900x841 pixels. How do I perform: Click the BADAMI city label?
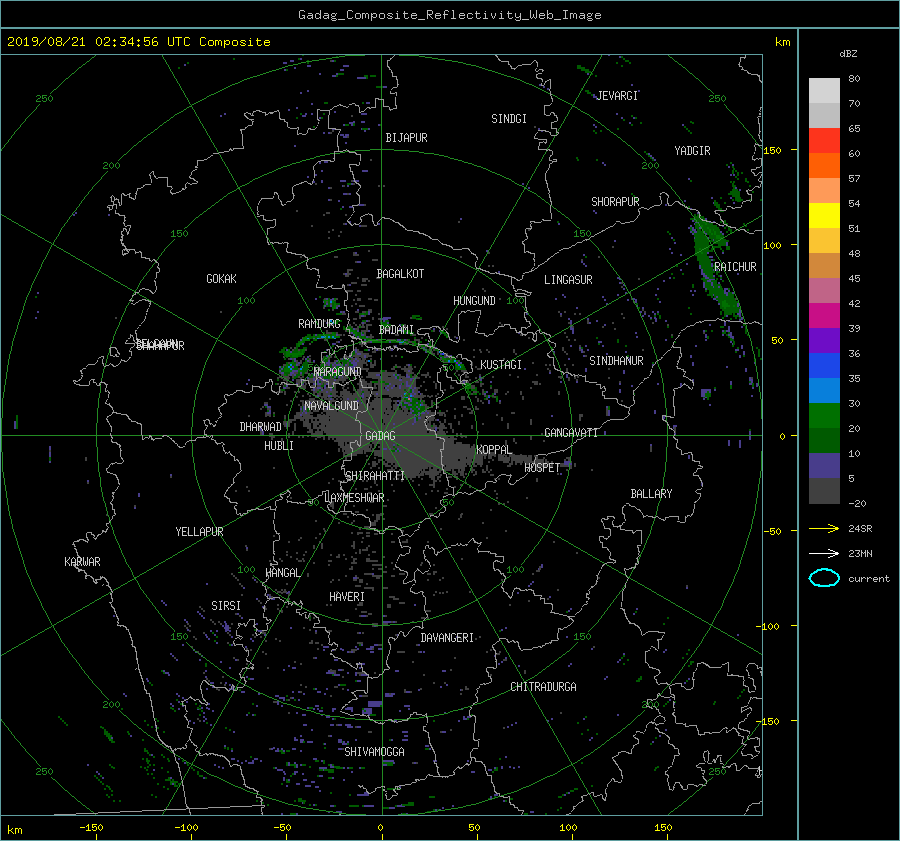[x=396, y=330]
